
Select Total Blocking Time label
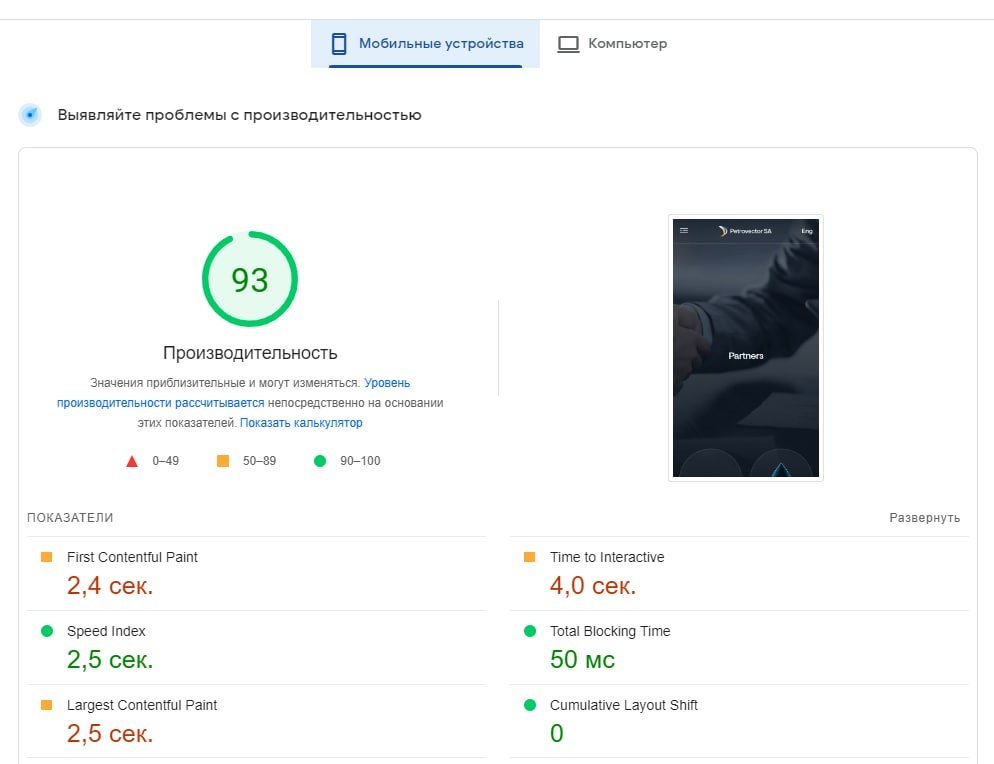610,631
